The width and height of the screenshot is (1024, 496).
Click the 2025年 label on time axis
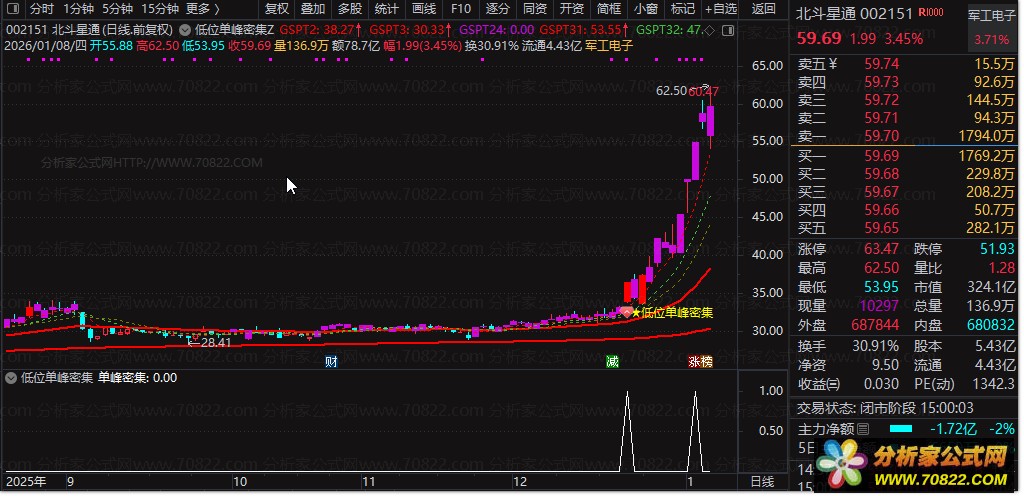coord(26,482)
